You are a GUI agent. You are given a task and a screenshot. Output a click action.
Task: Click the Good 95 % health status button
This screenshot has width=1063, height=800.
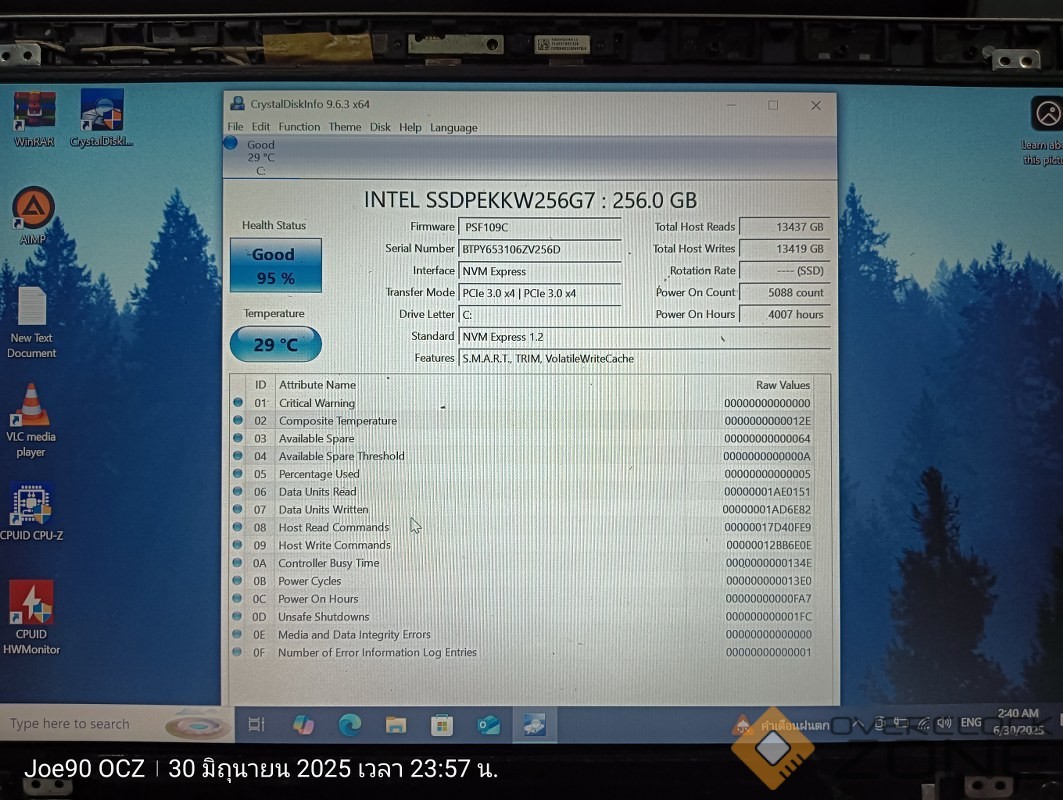(x=275, y=266)
